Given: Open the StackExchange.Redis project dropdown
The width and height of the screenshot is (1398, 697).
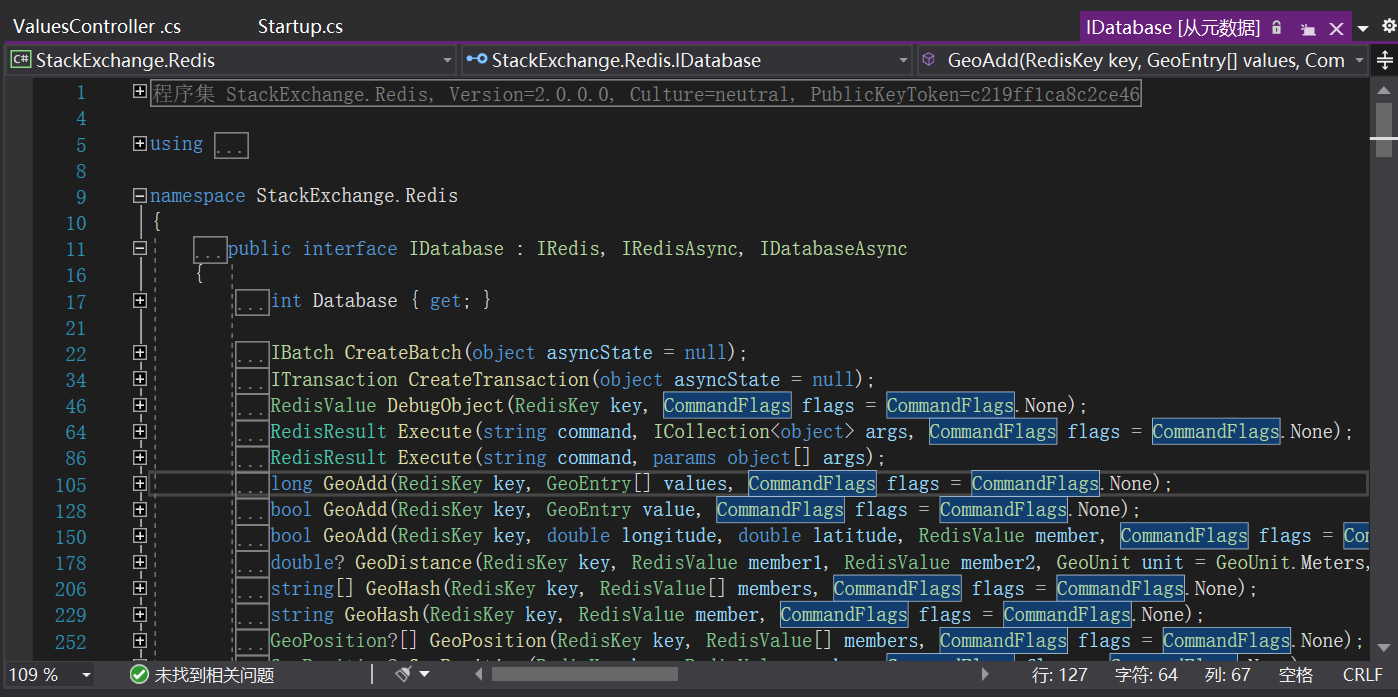Looking at the screenshot, I should click(x=447, y=60).
